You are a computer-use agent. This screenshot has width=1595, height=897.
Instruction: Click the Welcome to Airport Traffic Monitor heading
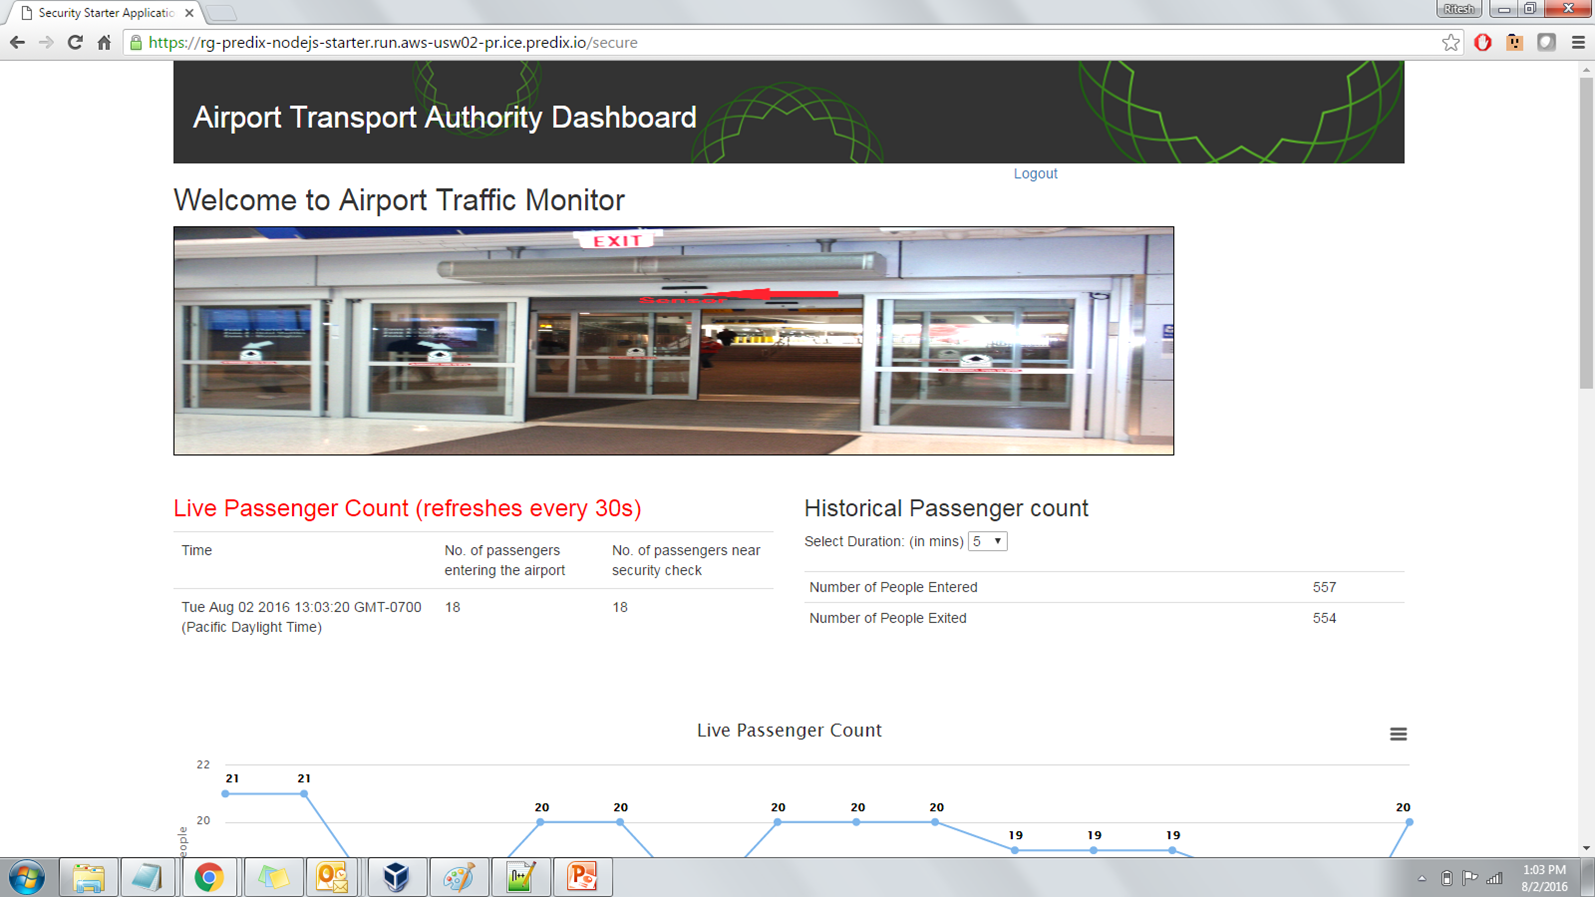(x=399, y=200)
